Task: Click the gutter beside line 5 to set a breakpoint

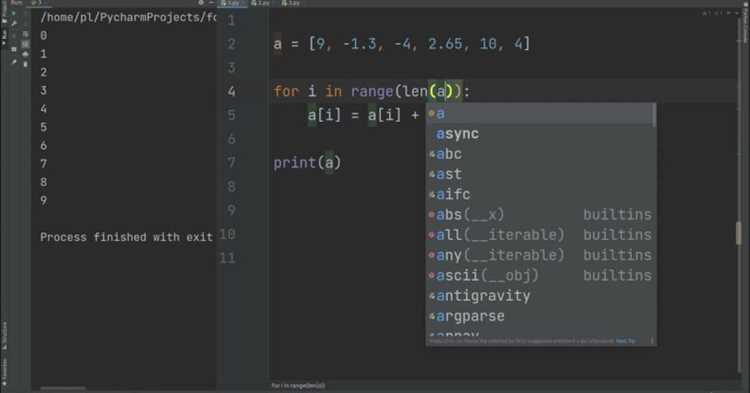Action: [254, 115]
